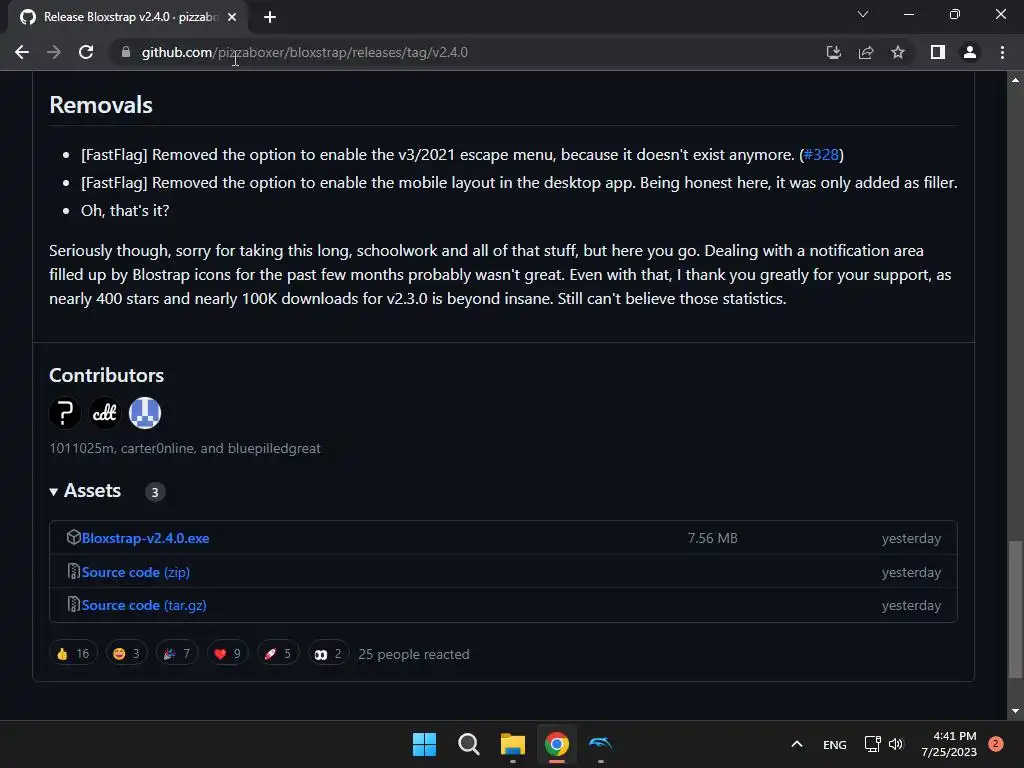Viewport: 1024px width, 768px height.
Task: Open the Windows Start menu
Action: (x=424, y=744)
